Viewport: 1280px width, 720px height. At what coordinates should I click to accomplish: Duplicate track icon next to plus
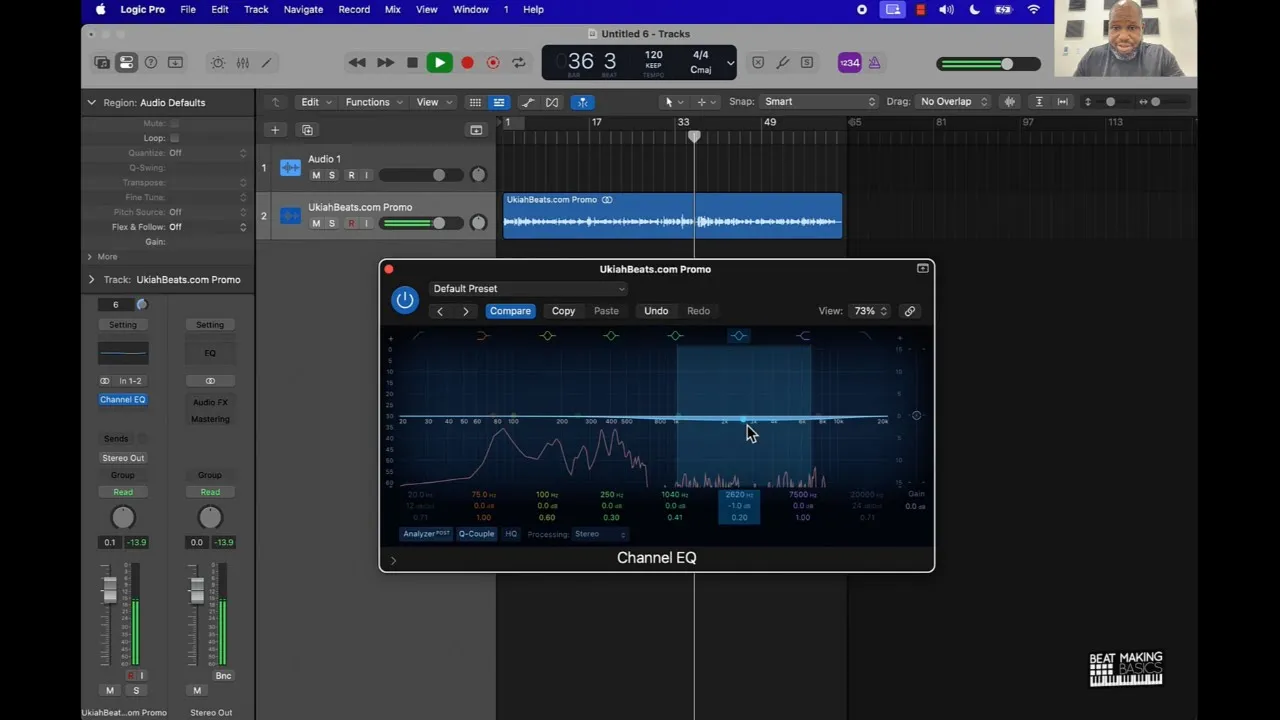pyautogui.click(x=307, y=130)
